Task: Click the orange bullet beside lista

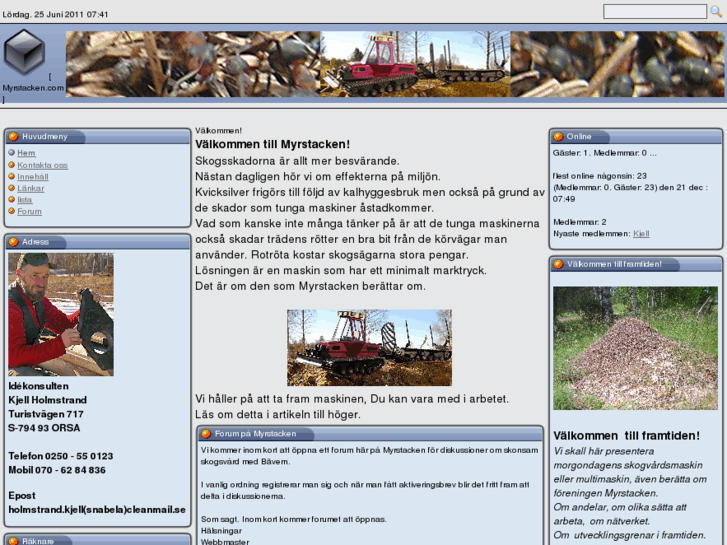Action: click(x=12, y=199)
